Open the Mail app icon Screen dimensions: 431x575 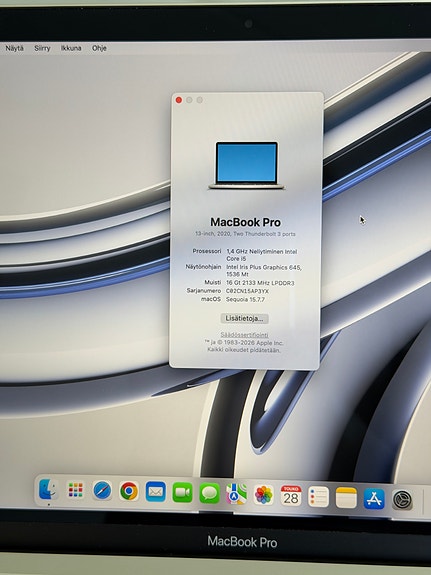point(156,492)
